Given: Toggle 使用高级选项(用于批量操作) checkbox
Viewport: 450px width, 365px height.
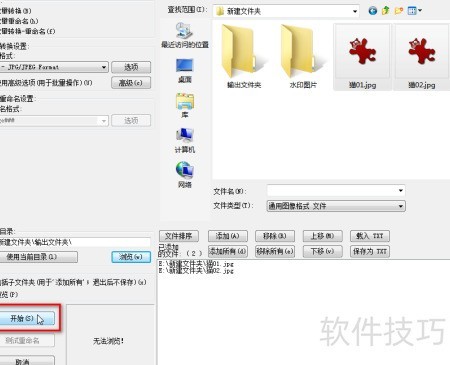Looking at the screenshot, I should [x=46, y=83].
